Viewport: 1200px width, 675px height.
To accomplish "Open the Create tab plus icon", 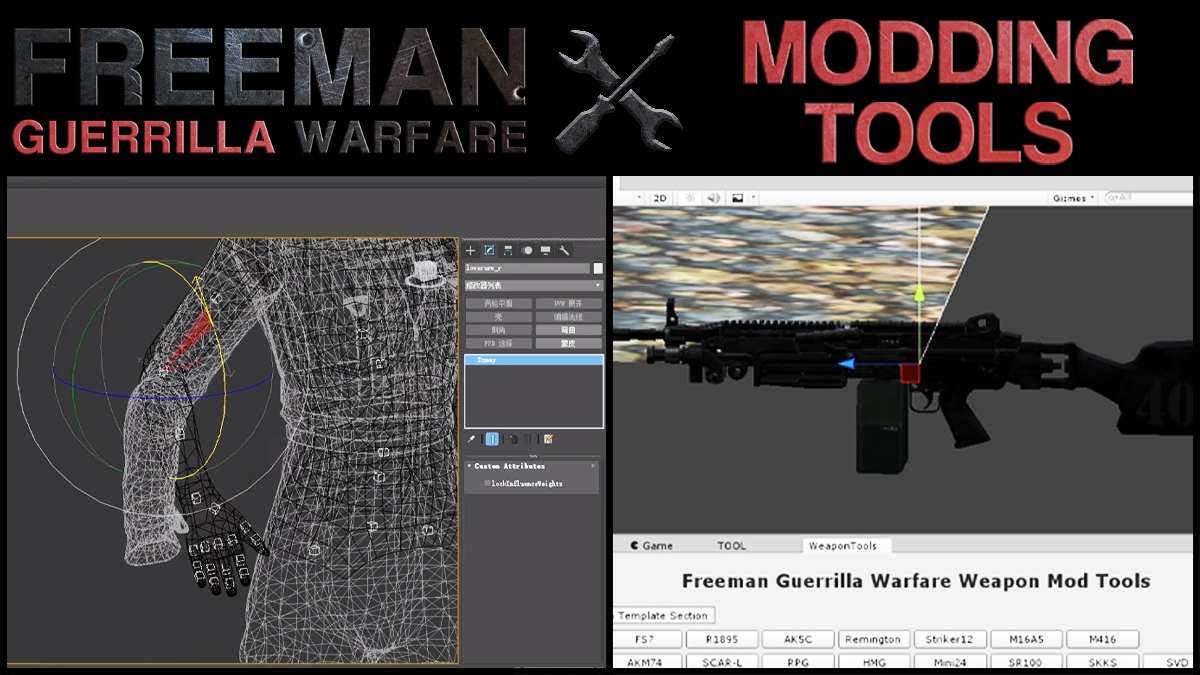I will click(471, 250).
